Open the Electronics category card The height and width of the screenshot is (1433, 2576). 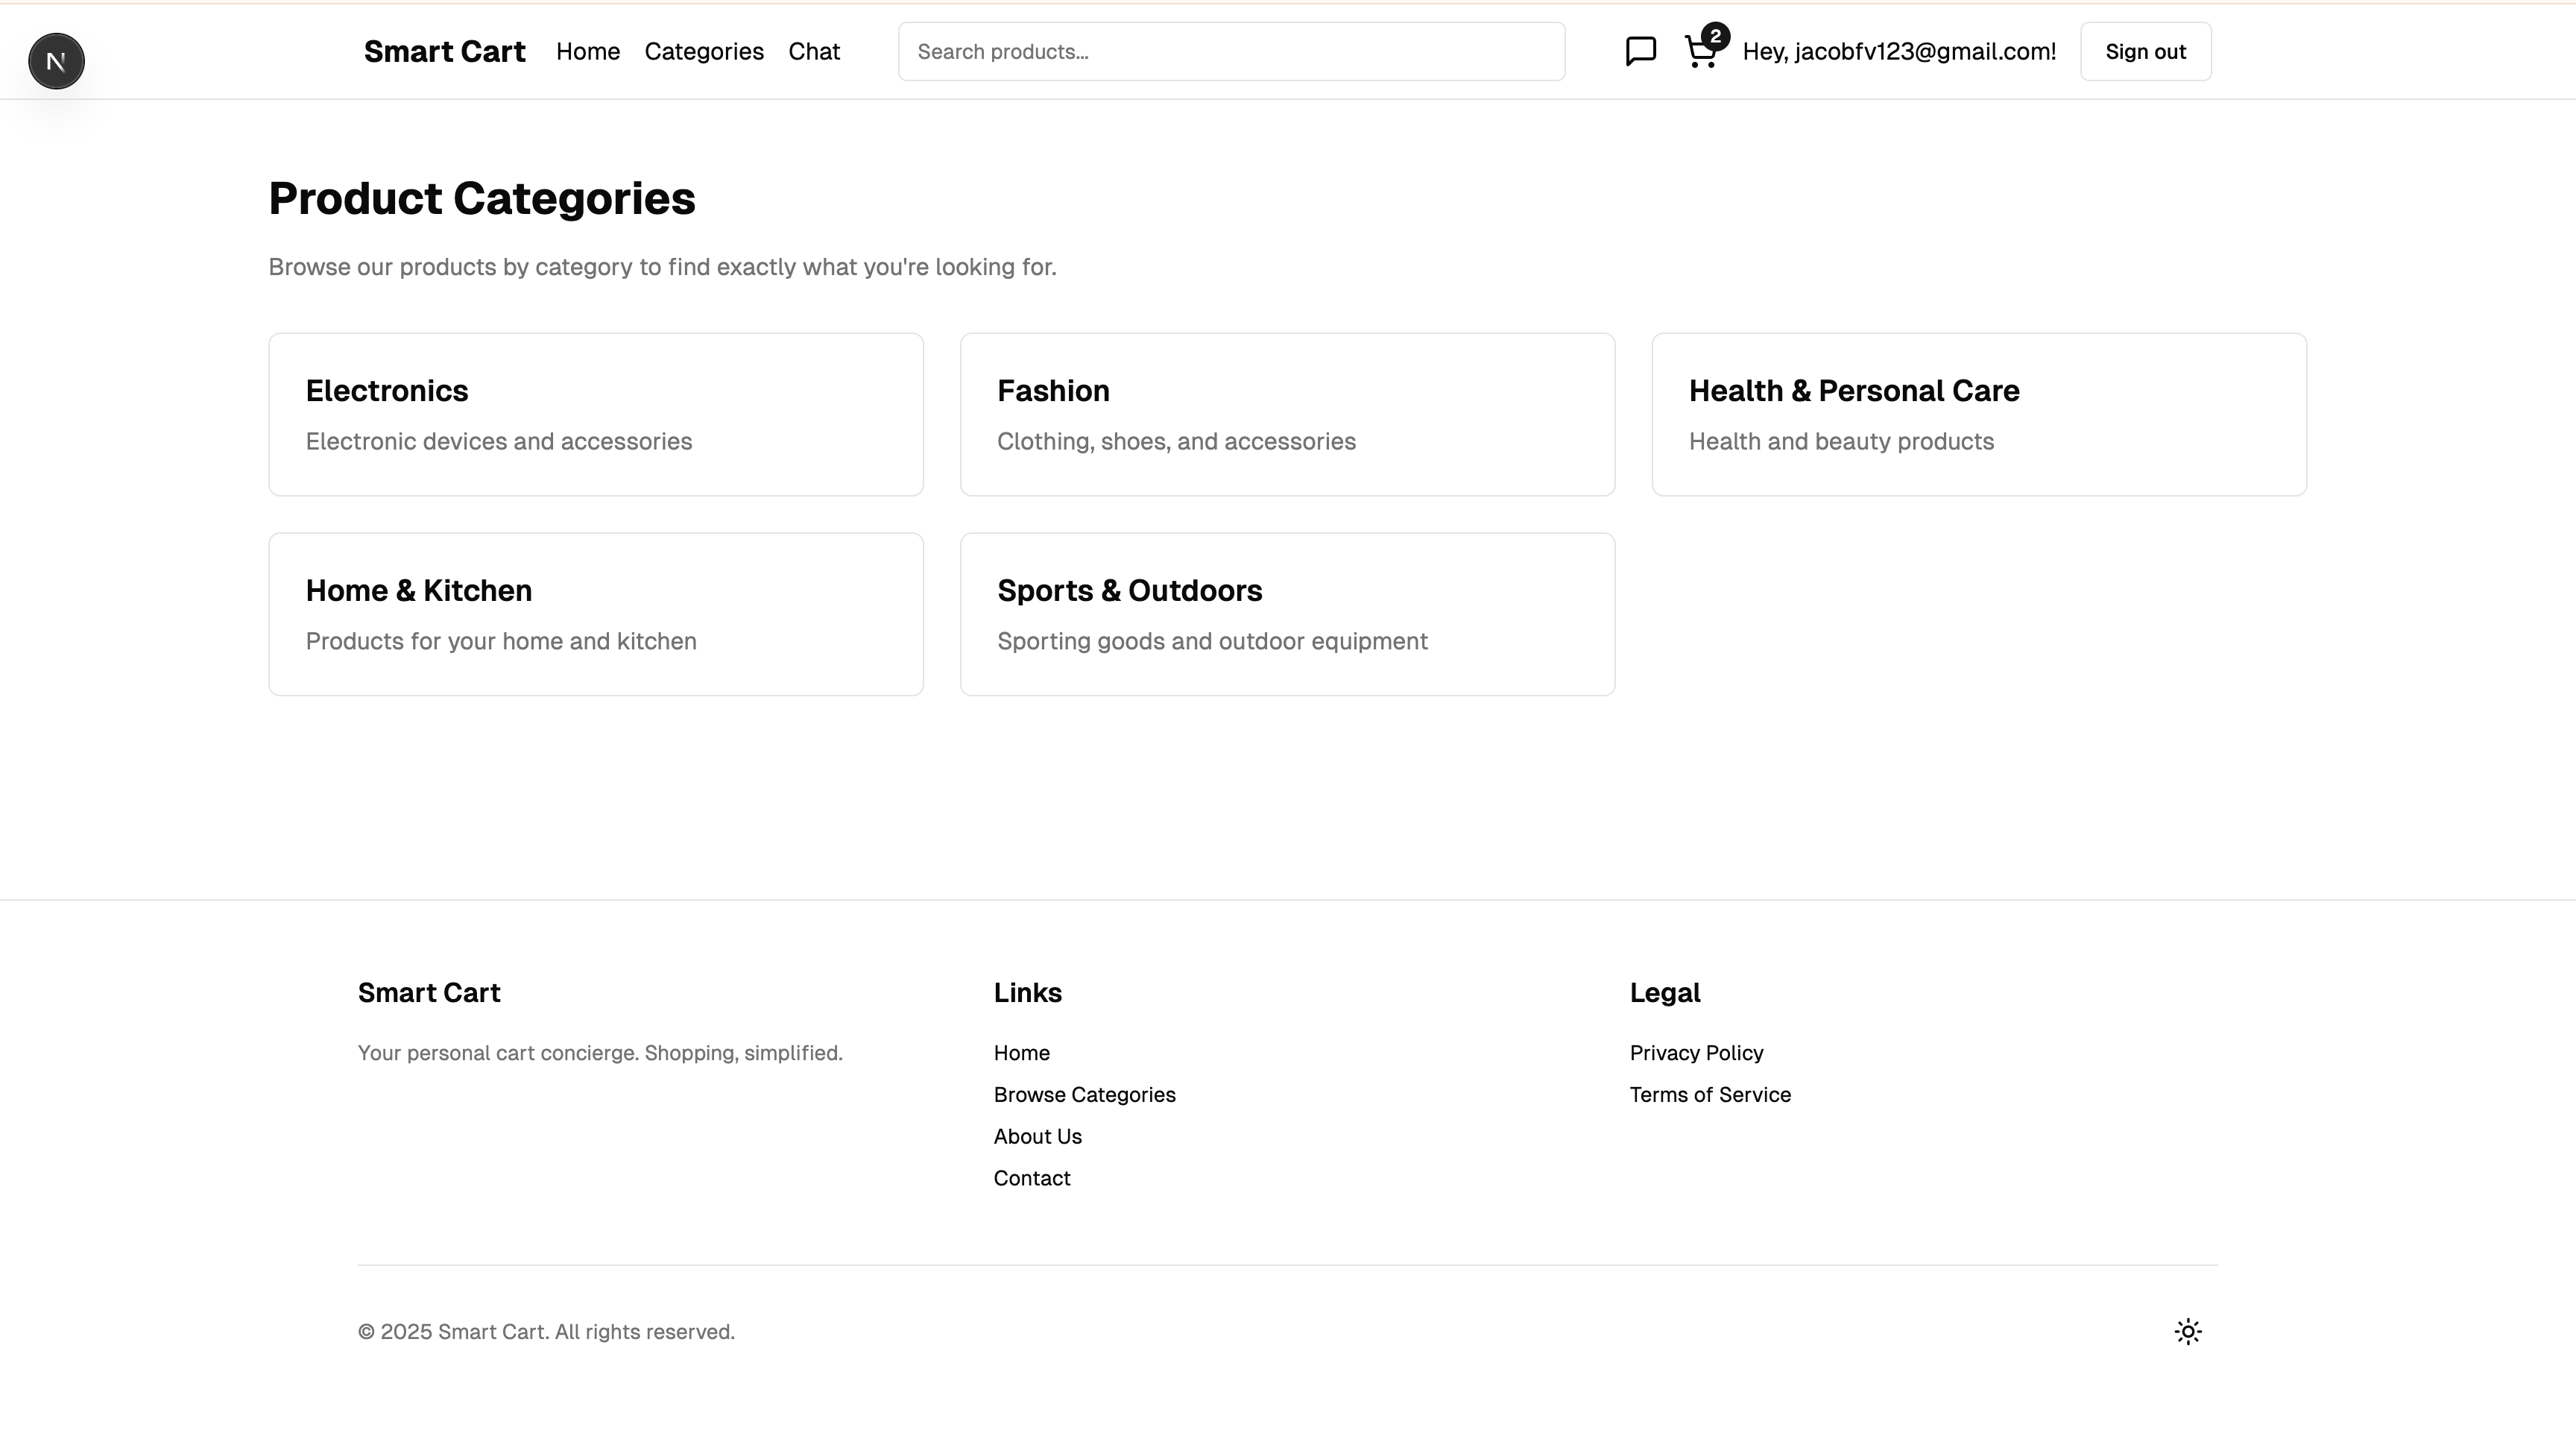point(595,414)
